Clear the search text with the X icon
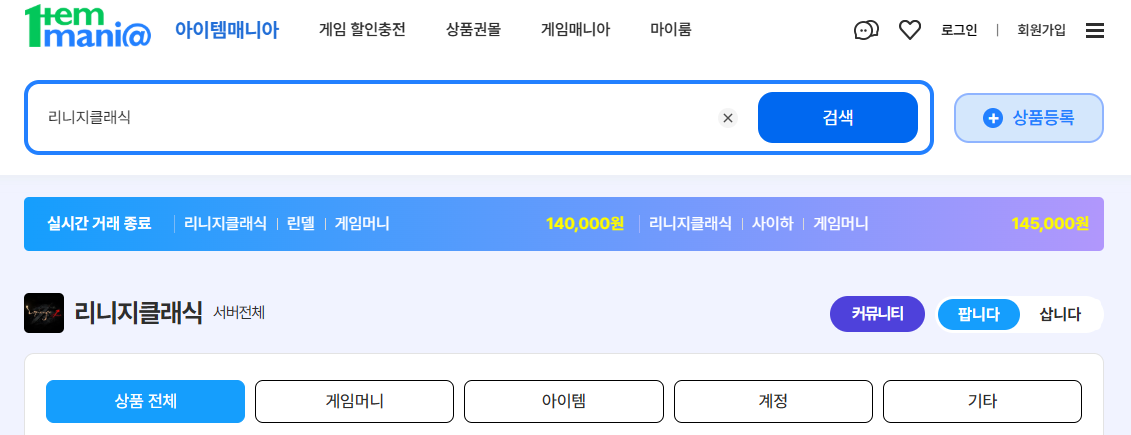Viewport: 1131px width, 435px height. coord(728,118)
